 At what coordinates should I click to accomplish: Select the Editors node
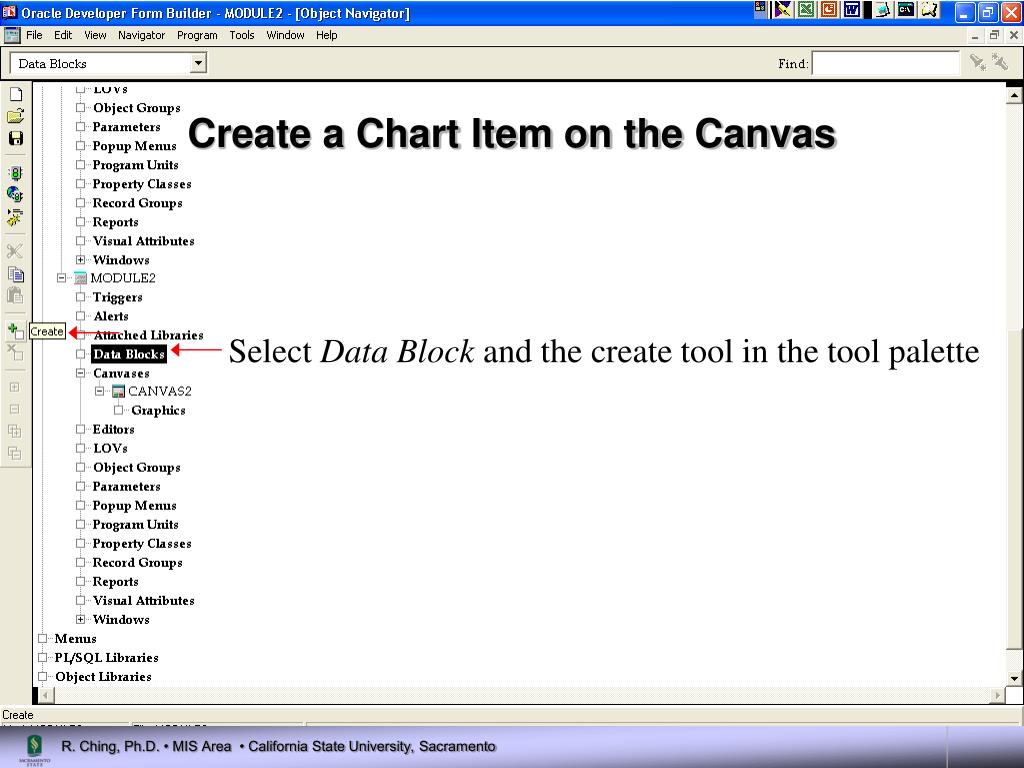[114, 429]
